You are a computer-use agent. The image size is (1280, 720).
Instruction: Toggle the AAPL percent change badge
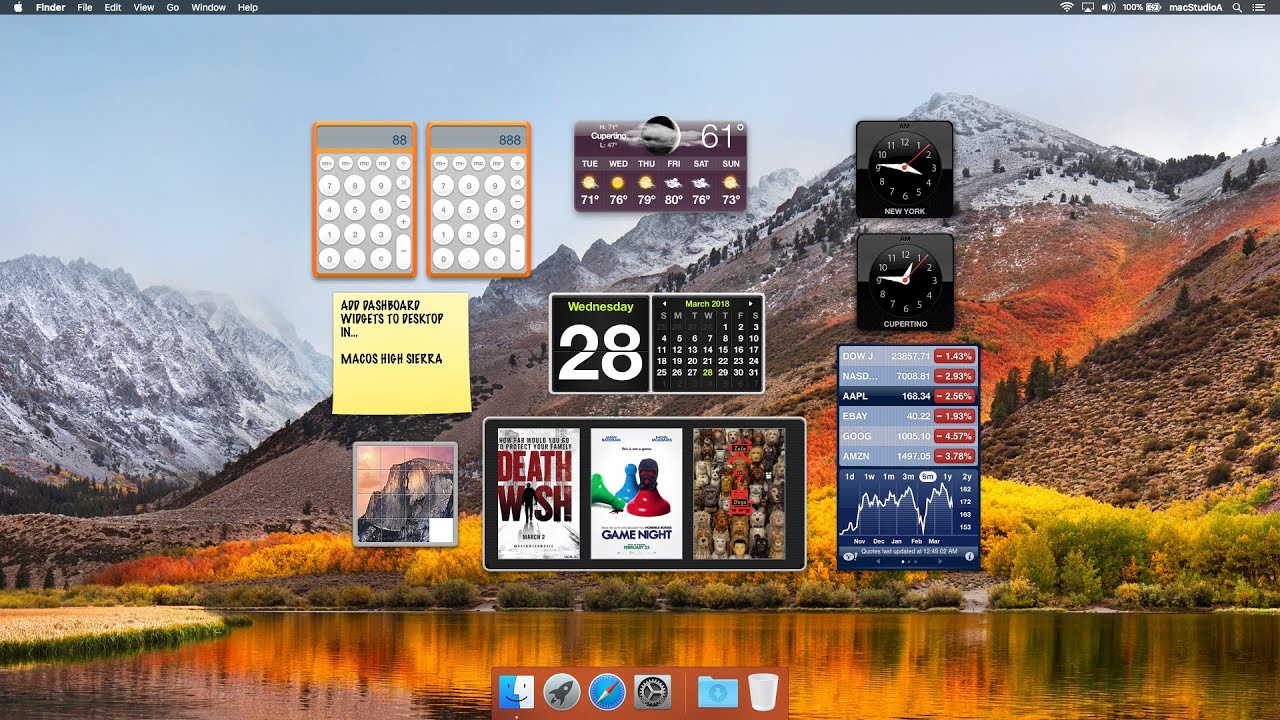point(954,396)
